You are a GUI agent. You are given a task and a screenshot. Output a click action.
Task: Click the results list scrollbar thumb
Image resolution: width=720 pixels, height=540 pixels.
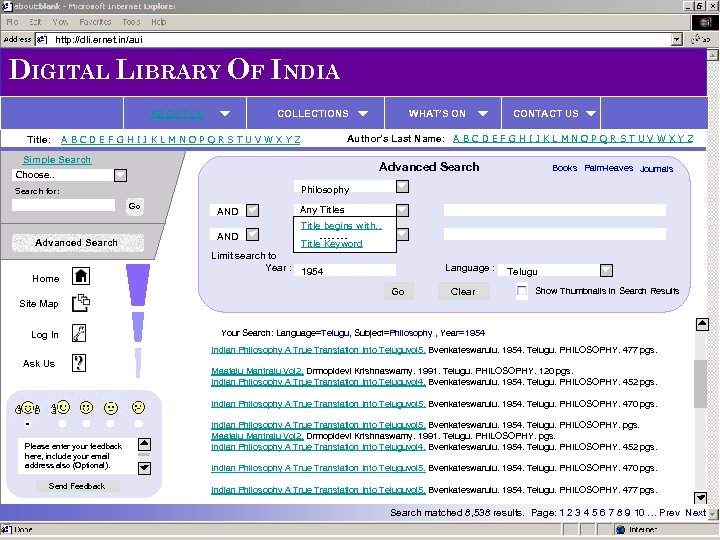[x=701, y=384]
